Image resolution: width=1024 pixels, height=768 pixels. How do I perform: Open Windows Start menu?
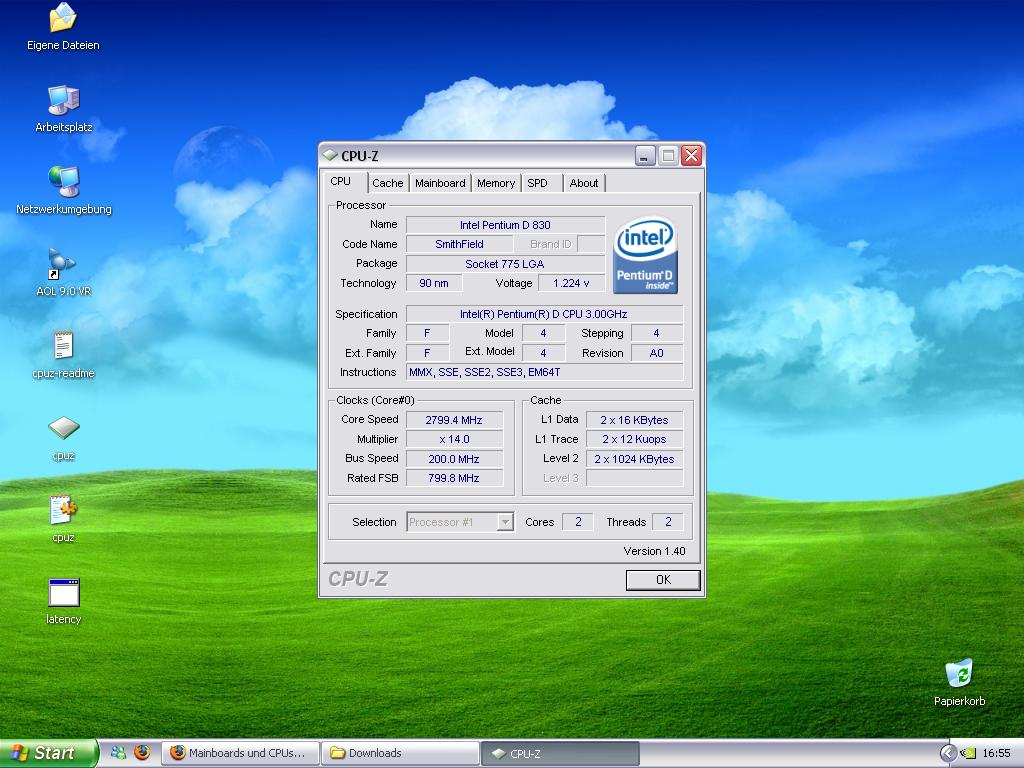[x=47, y=753]
